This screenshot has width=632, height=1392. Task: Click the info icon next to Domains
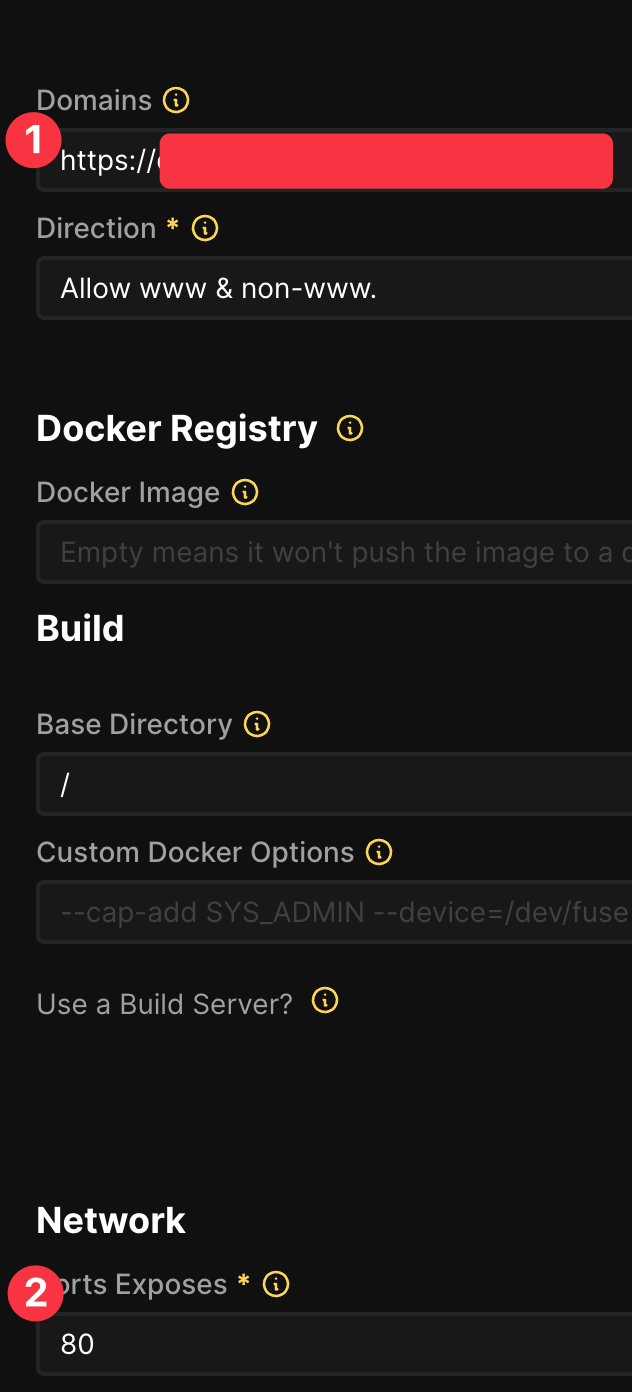pos(176,100)
